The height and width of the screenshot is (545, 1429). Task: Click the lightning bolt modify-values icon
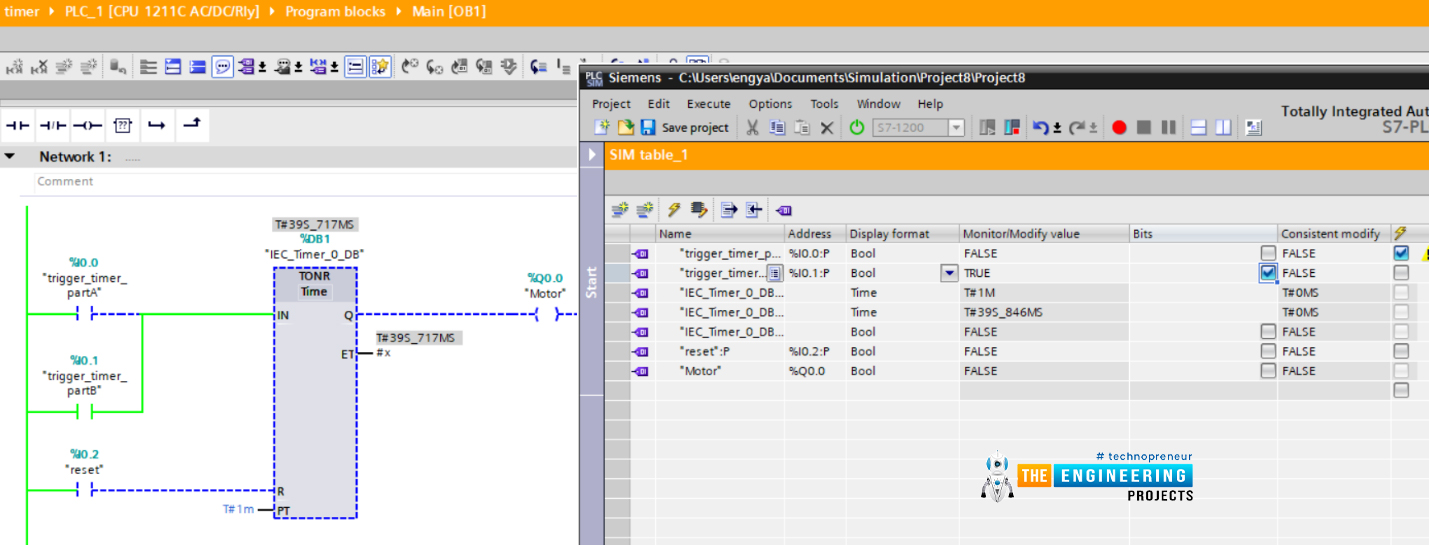[674, 210]
